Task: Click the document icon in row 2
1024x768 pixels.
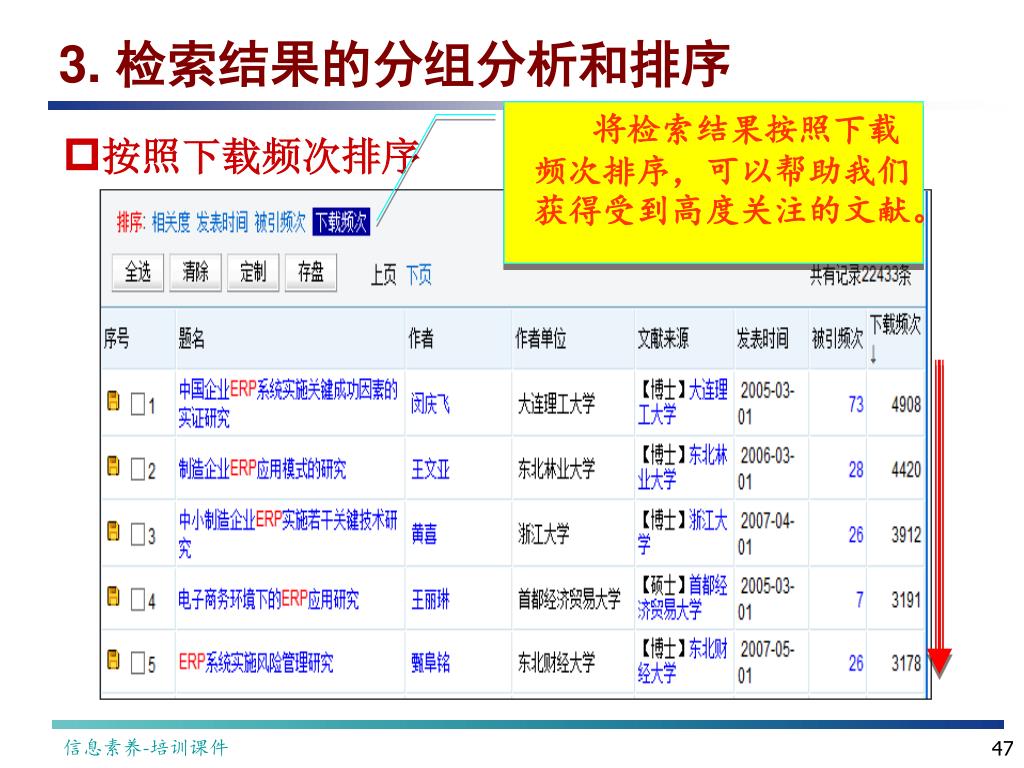Action: (114, 466)
